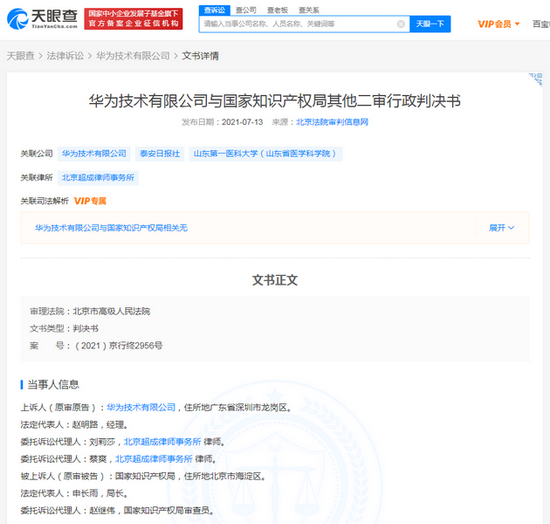Open the 北京超成律师事务所 related law firm tag
This screenshot has width=550, height=524.
point(98,177)
